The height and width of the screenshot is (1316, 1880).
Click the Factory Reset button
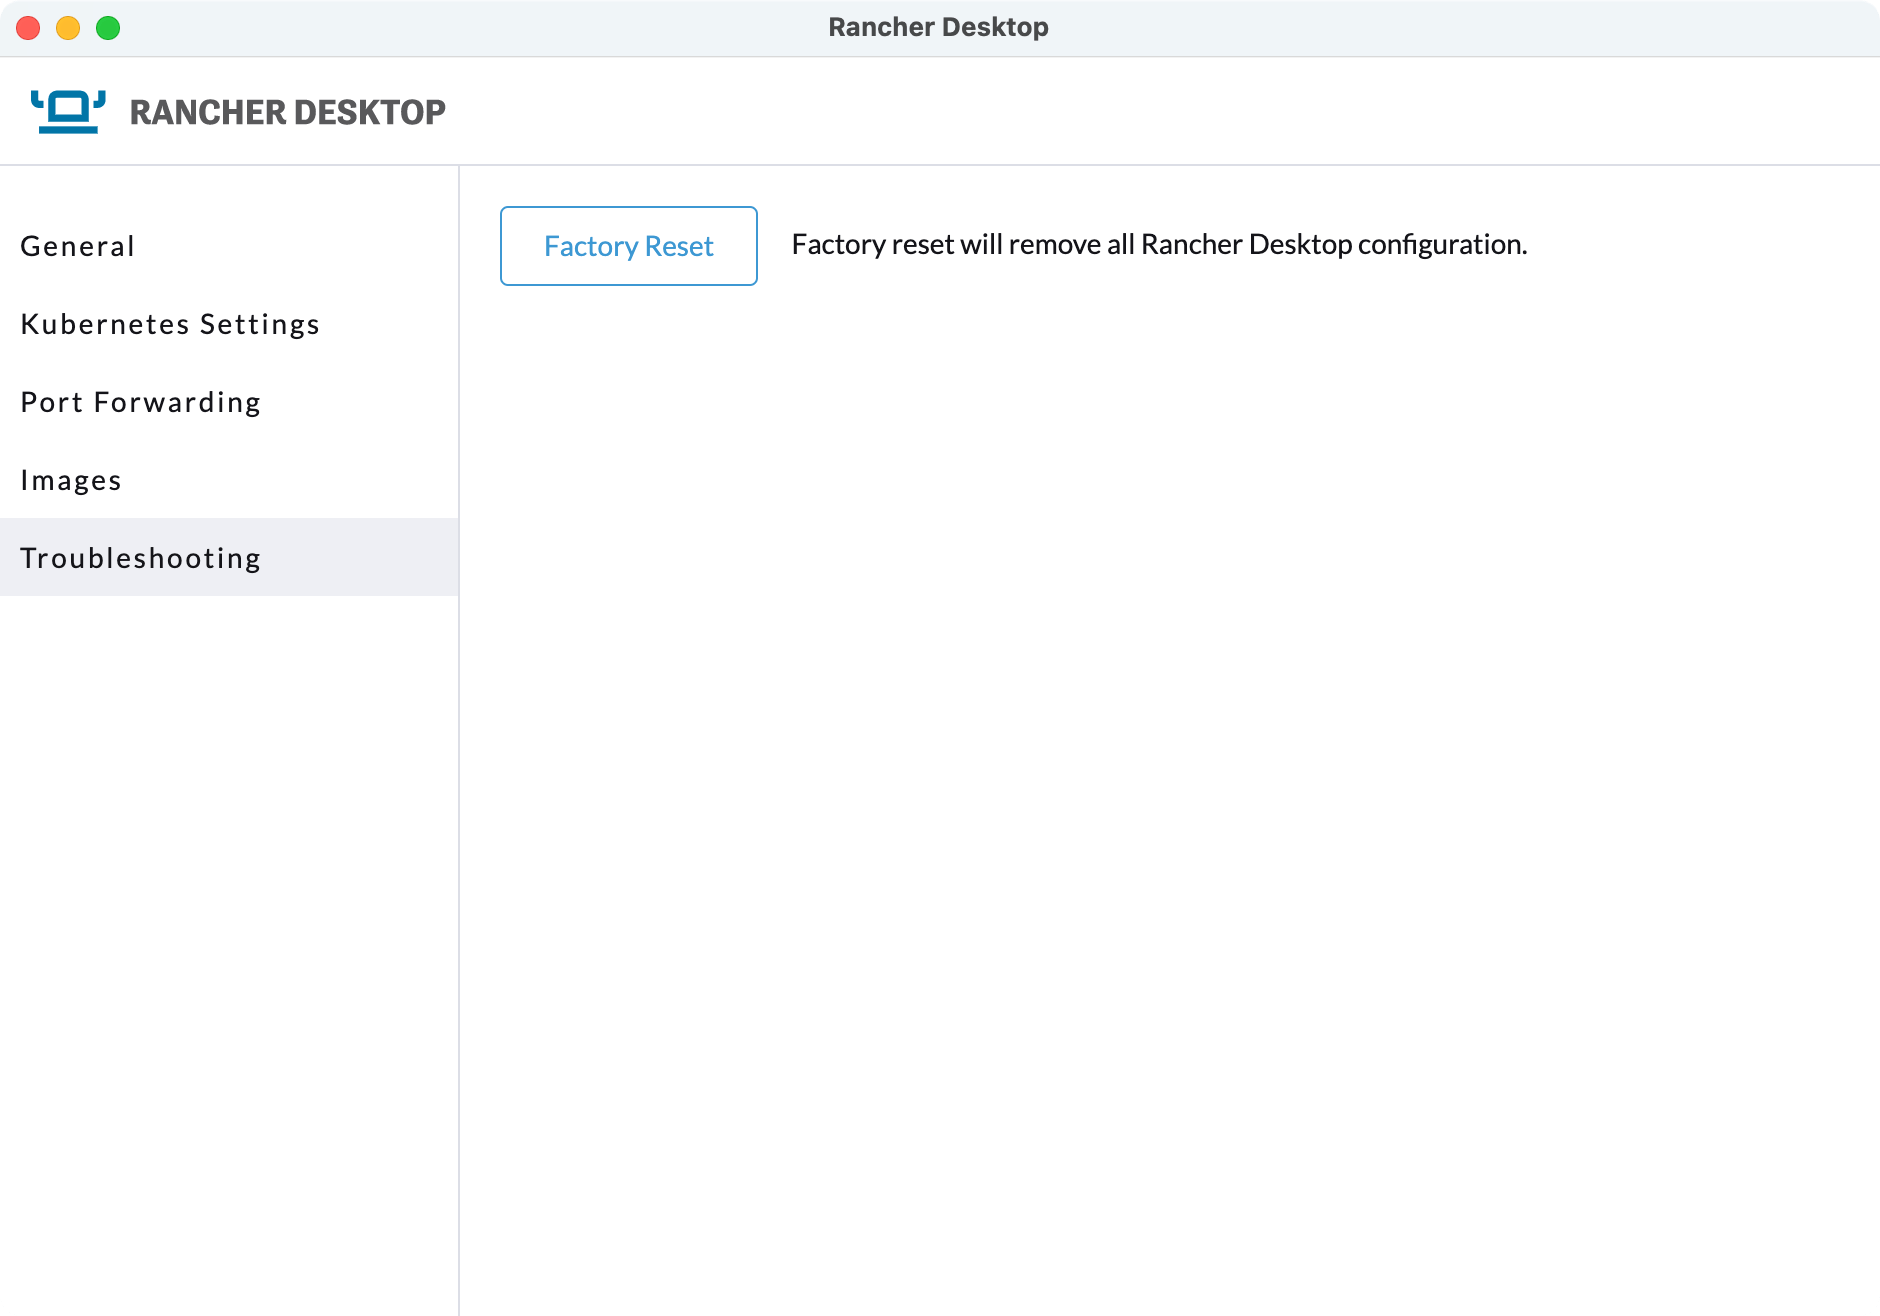628,246
